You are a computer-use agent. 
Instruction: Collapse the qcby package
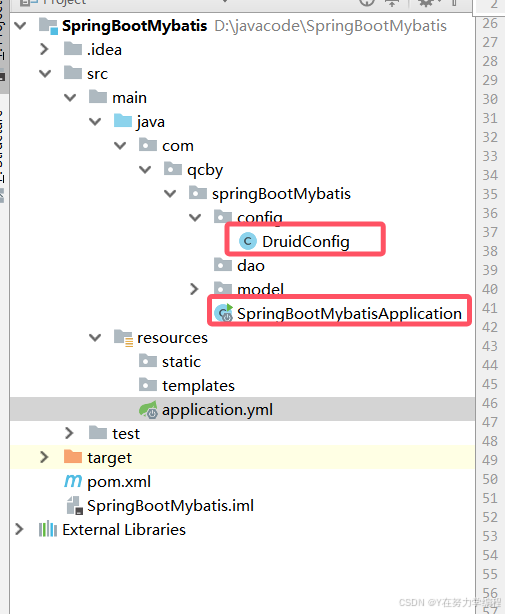[x=145, y=170]
